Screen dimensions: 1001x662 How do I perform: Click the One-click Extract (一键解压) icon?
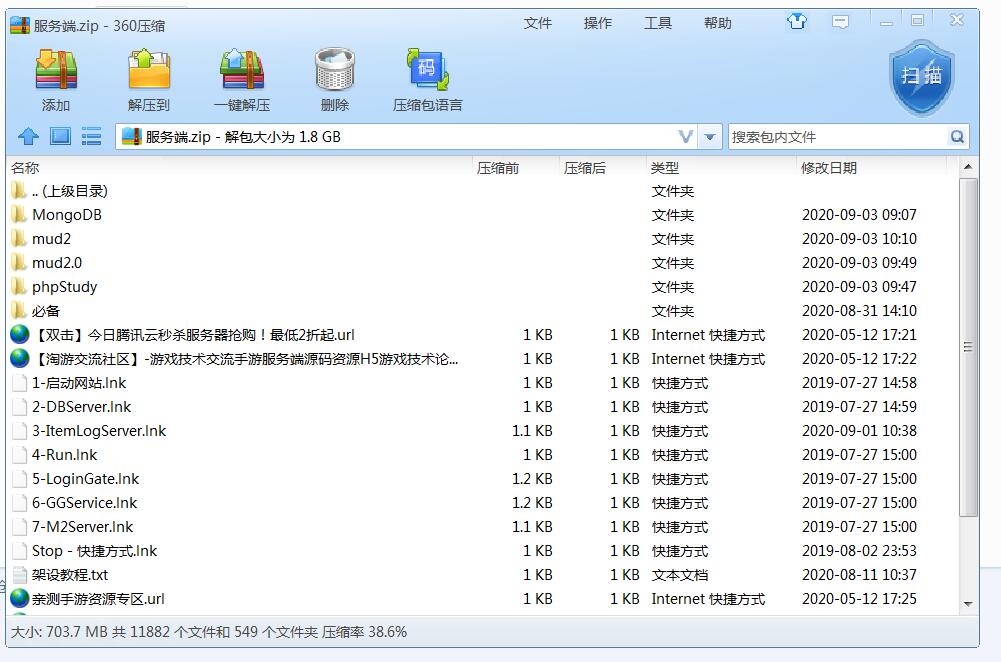coord(241,72)
